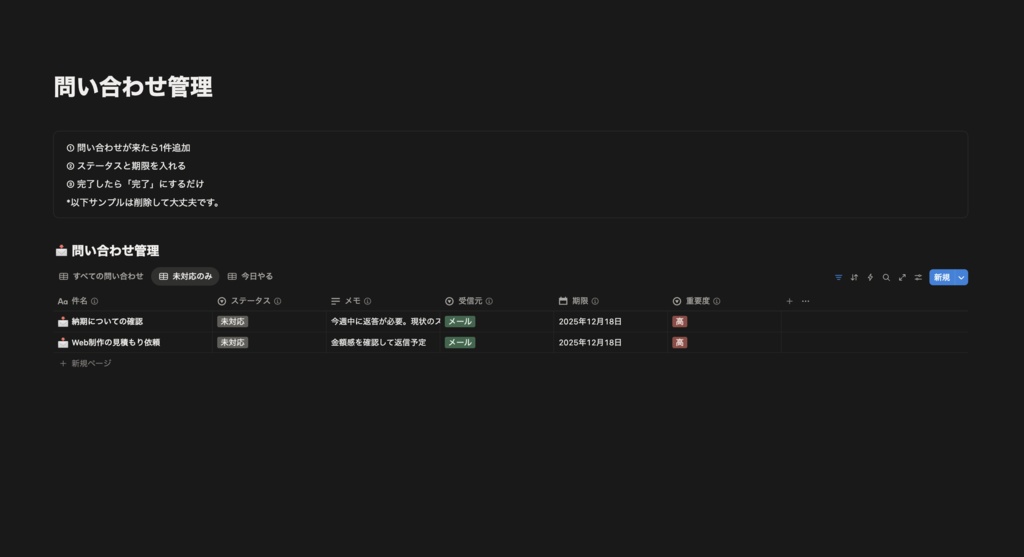
Task: Click due date of 納期についての確認 row
Action: click(x=590, y=321)
